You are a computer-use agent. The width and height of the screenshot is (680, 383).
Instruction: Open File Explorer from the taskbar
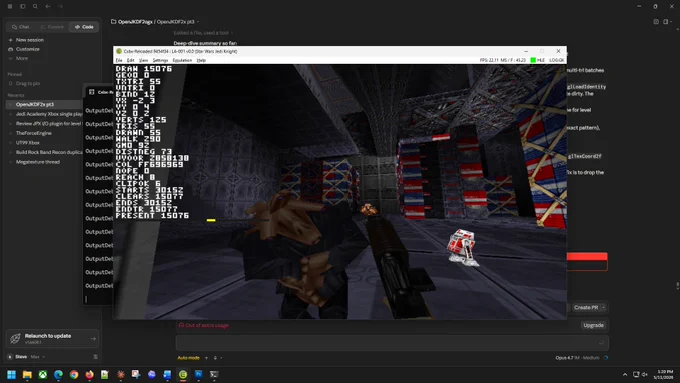click(27, 375)
